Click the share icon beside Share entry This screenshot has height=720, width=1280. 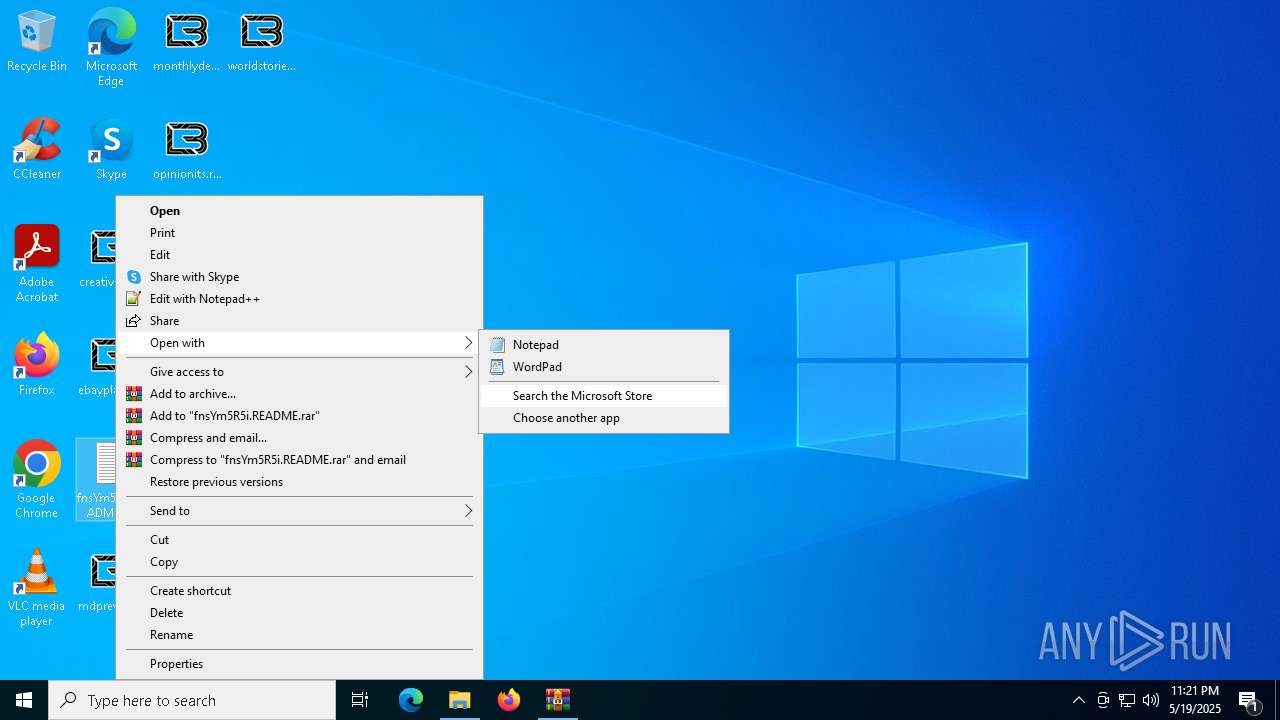pyautogui.click(x=134, y=321)
